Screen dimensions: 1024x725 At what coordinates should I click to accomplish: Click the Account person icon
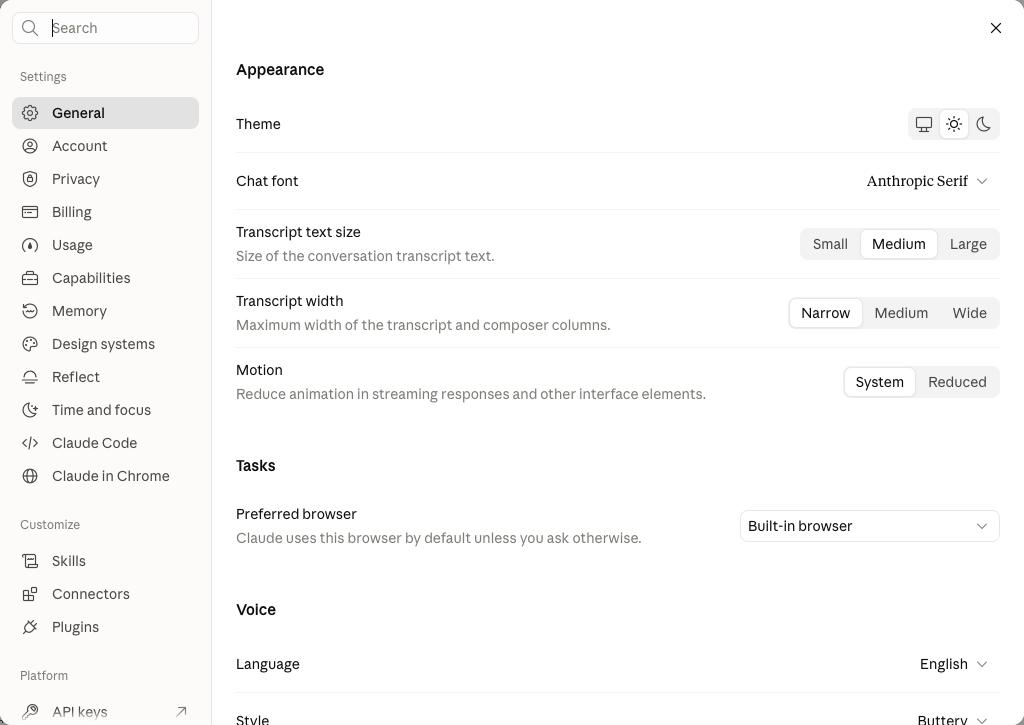[x=30, y=146]
